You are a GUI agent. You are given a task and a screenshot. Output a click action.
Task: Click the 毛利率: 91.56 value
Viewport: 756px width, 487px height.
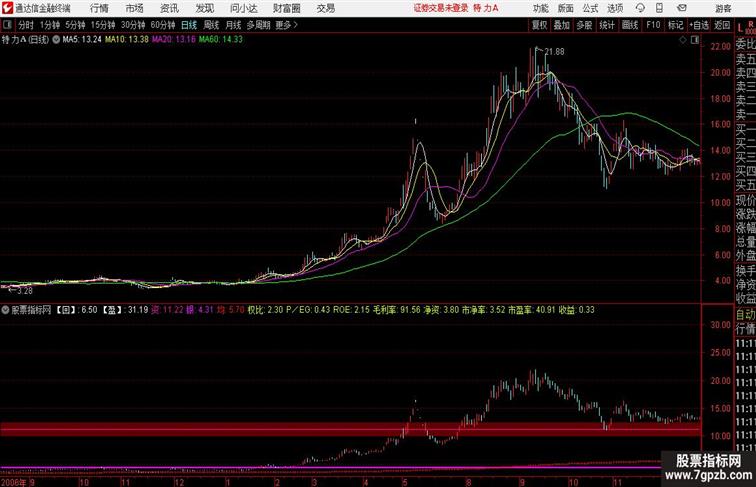click(x=396, y=310)
